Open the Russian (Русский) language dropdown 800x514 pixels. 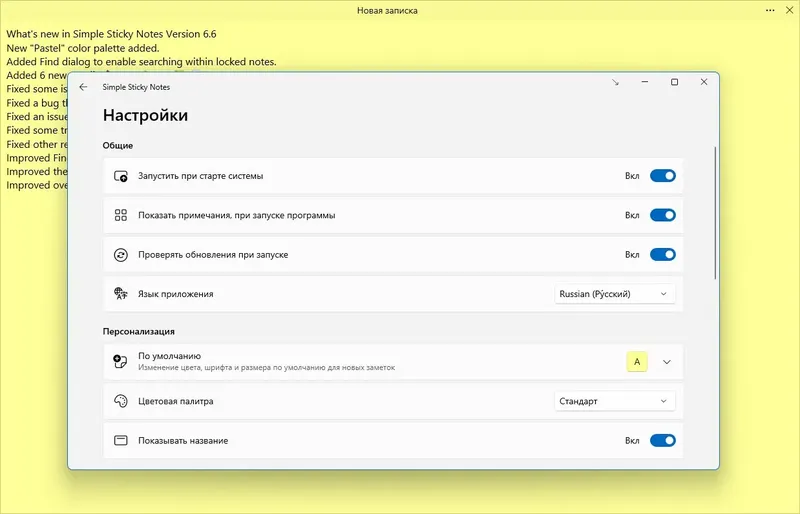pyautogui.click(x=615, y=294)
